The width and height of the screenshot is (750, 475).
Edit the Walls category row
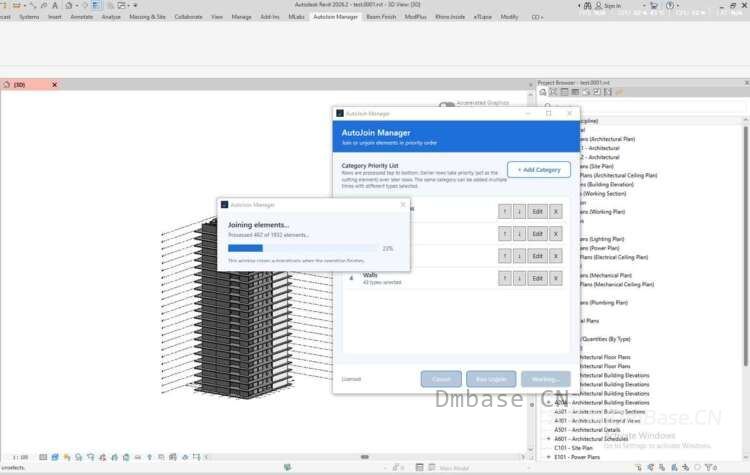tap(538, 278)
